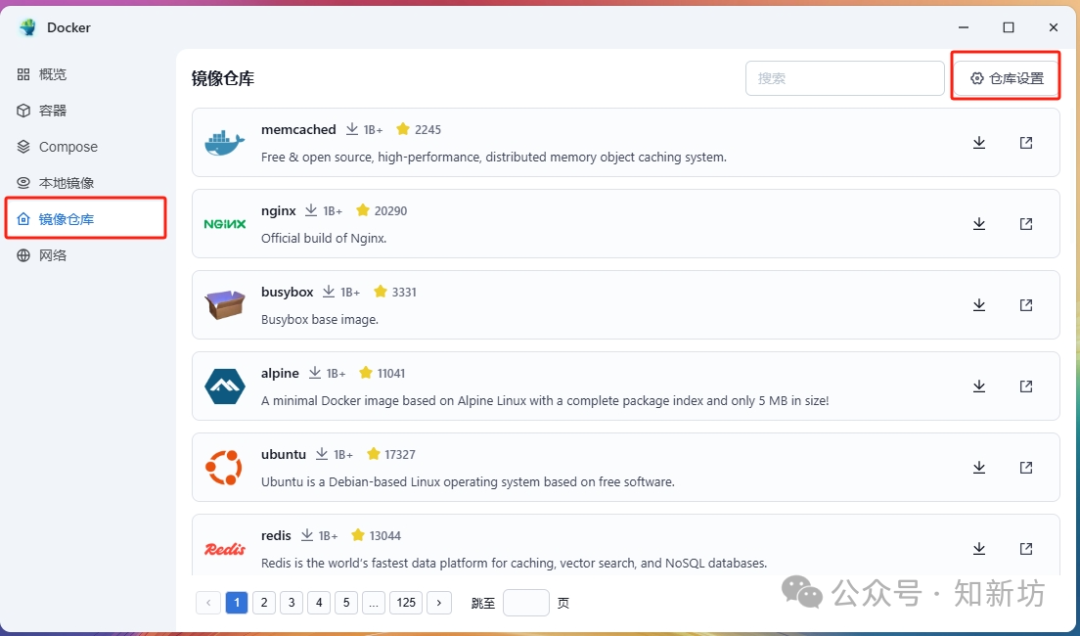Viewport: 1080px width, 636px height.
Task: Click the Redis logo thumbnail
Action: 225,549
